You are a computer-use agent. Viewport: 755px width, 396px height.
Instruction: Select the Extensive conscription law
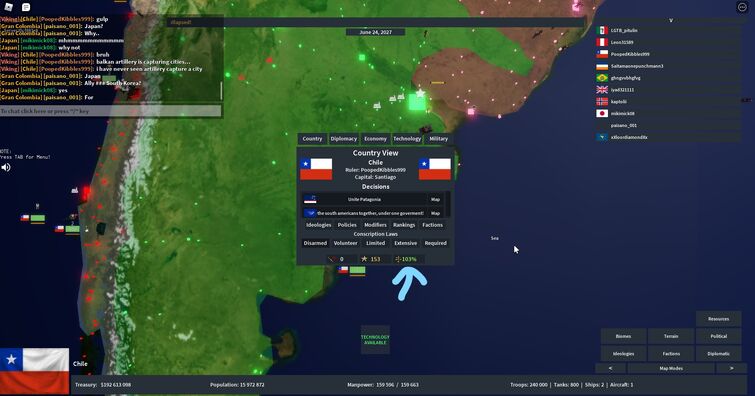point(405,243)
